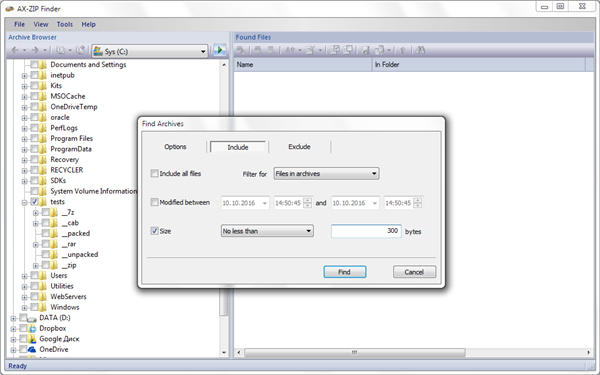Image resolution: width=600 pixels, height=375 pixels.
Task: Click the Cancel button in Find Archives
Action: tap(414, 272)
